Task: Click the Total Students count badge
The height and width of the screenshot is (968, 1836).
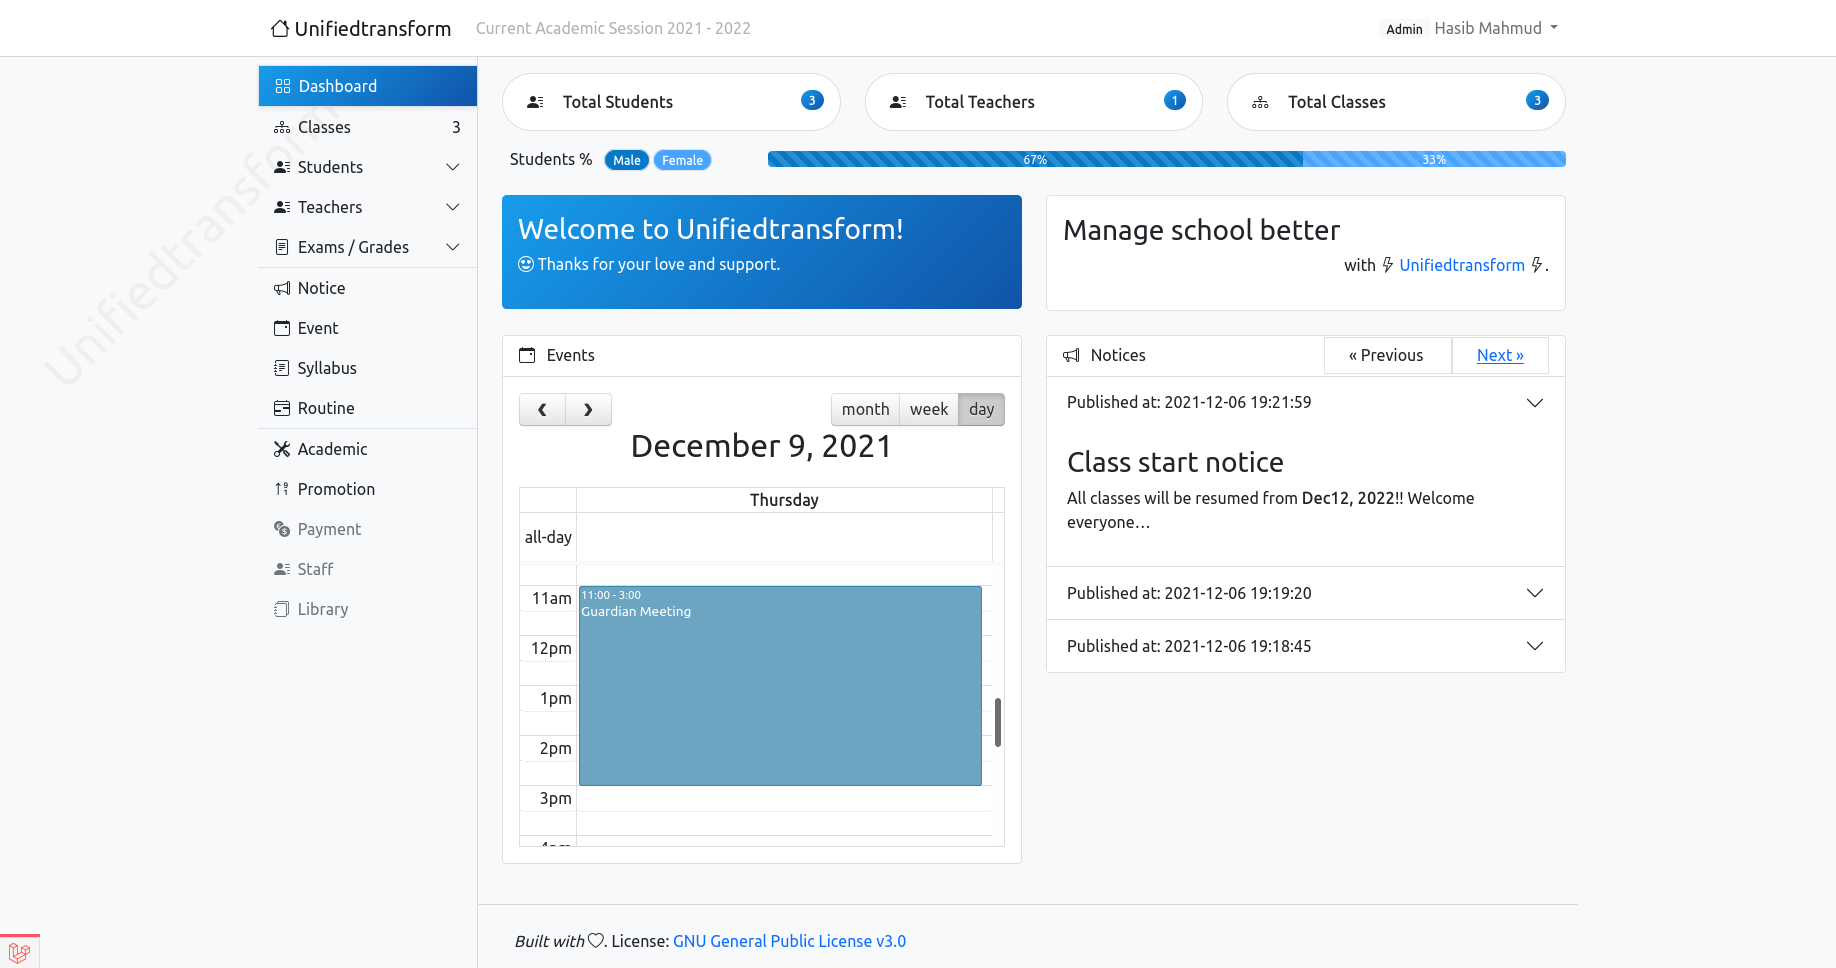Action: pos(812,100)
